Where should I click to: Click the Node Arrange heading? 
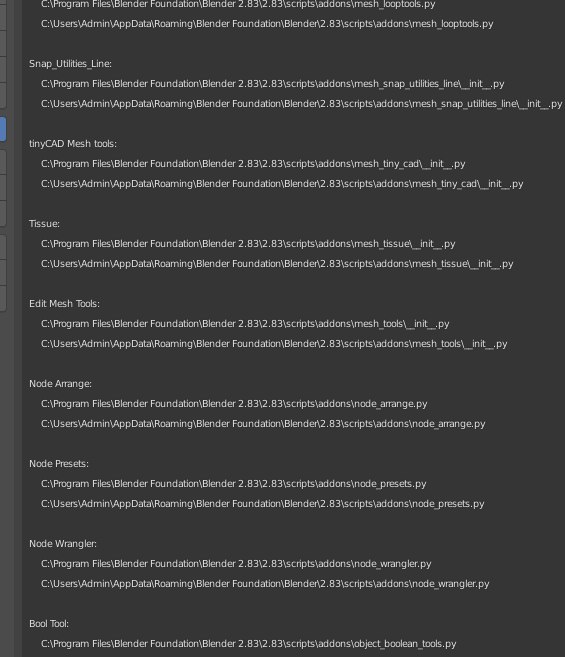pos(60,384)
